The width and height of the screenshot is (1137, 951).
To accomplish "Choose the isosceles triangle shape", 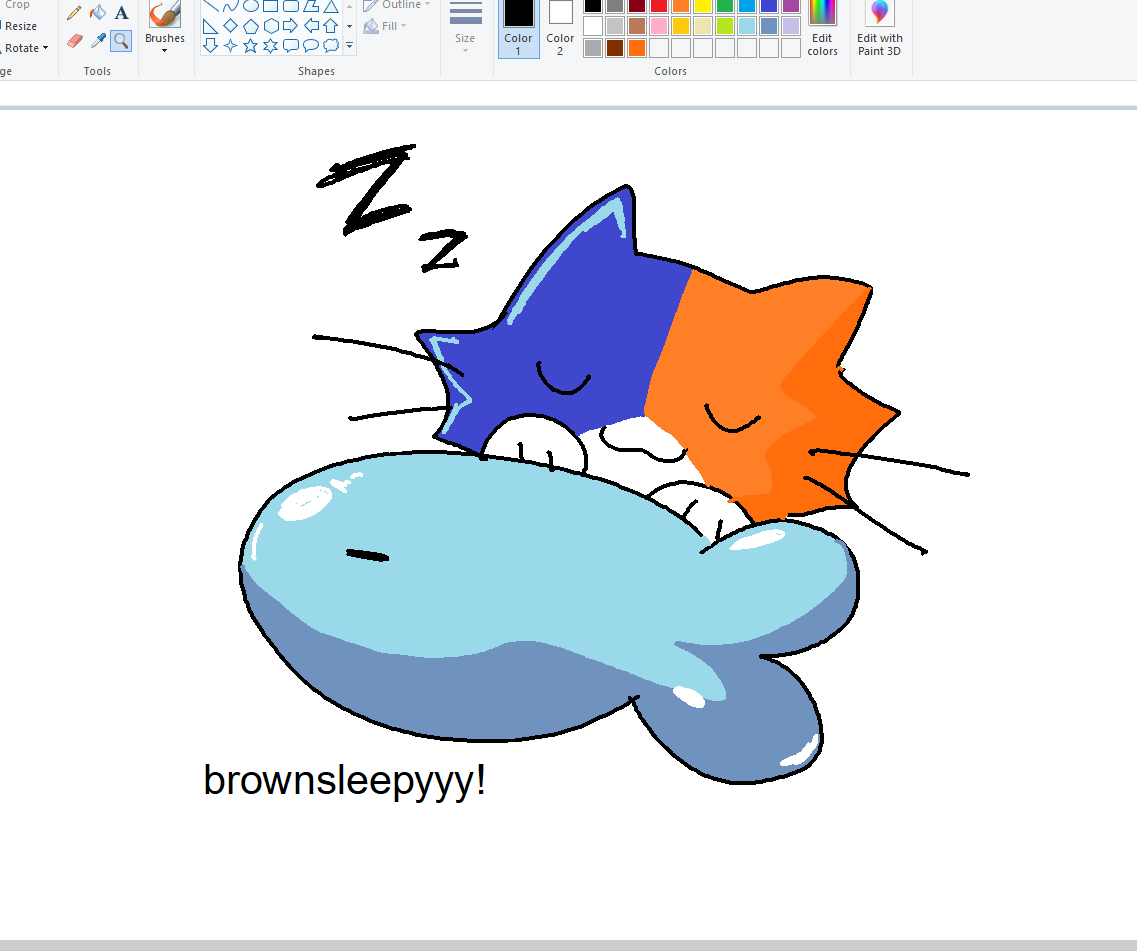I will [x=331, y=7].
